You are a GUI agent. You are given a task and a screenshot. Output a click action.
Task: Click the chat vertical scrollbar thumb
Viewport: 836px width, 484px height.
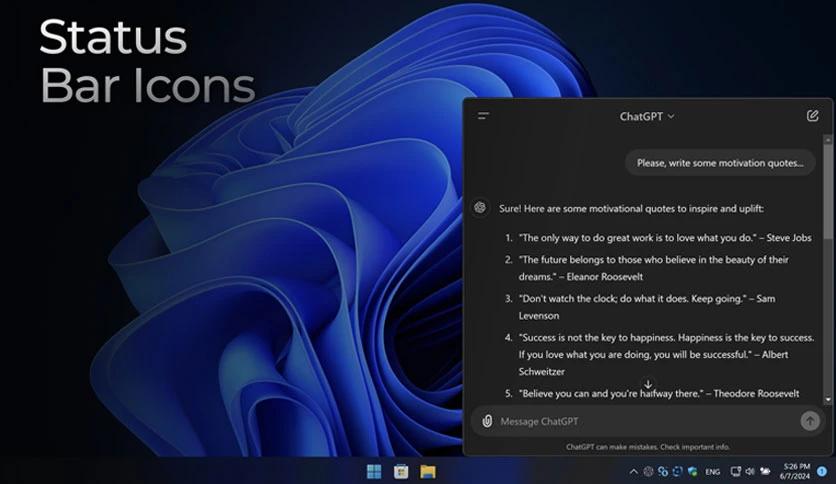point(827,192)
